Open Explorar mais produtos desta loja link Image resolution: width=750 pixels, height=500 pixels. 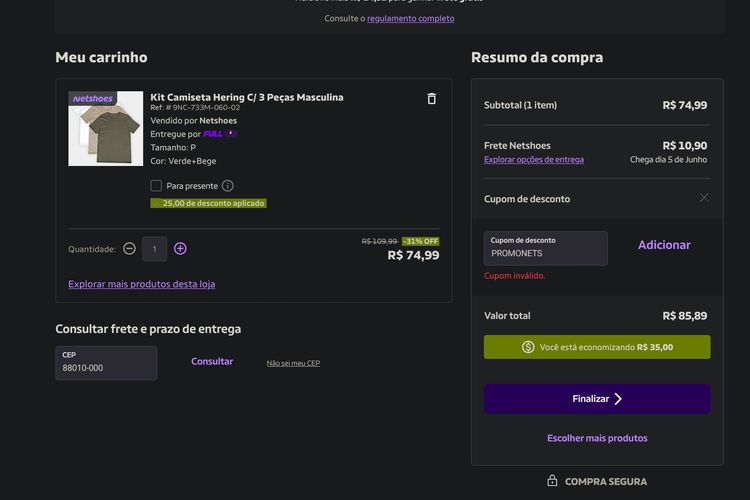coord(142,284)
